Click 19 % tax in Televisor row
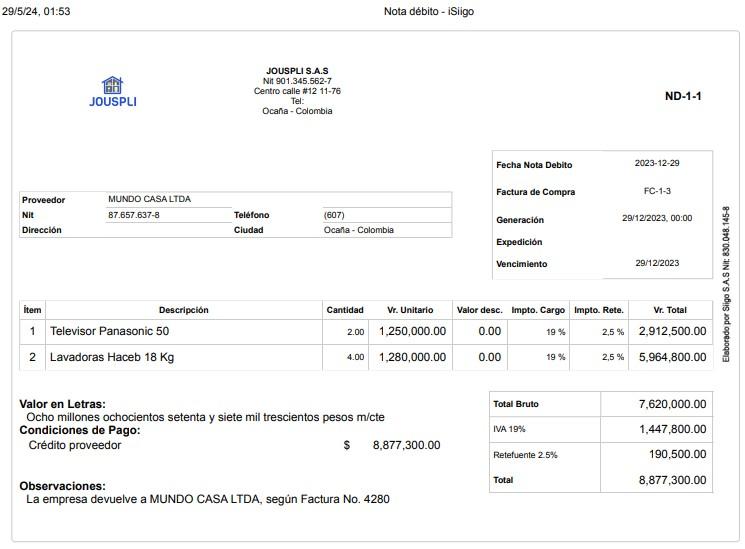Screen dimensions: 745x549 (x=555, y=332)
